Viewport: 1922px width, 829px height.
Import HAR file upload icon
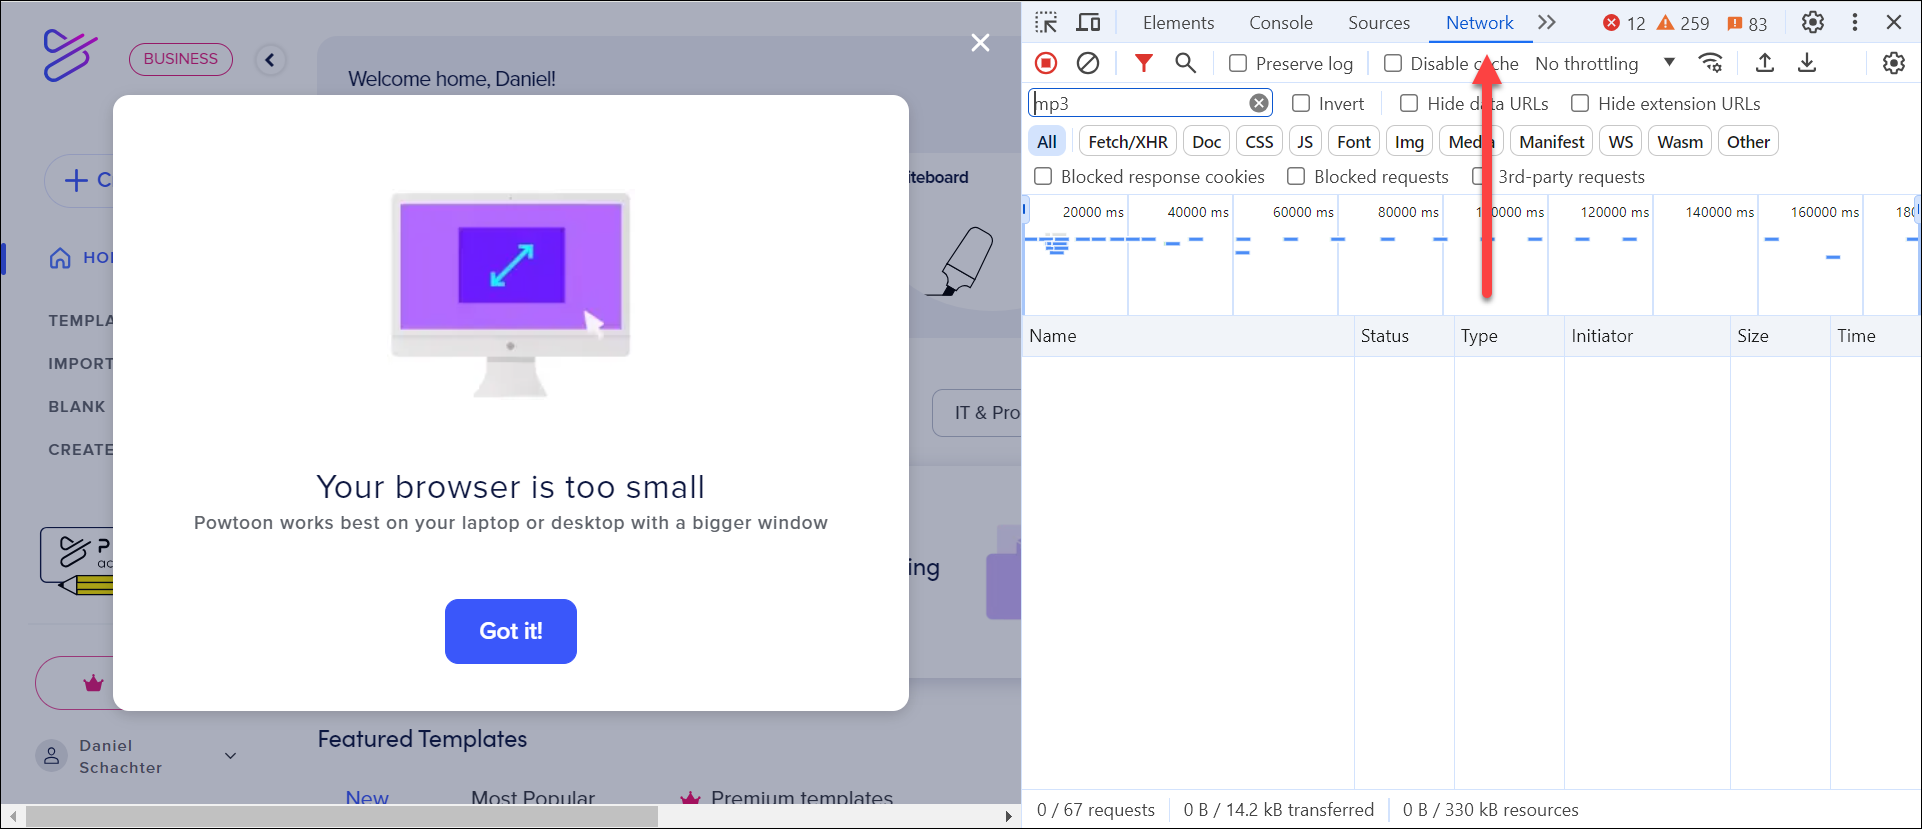click(x=1765, y=63)
